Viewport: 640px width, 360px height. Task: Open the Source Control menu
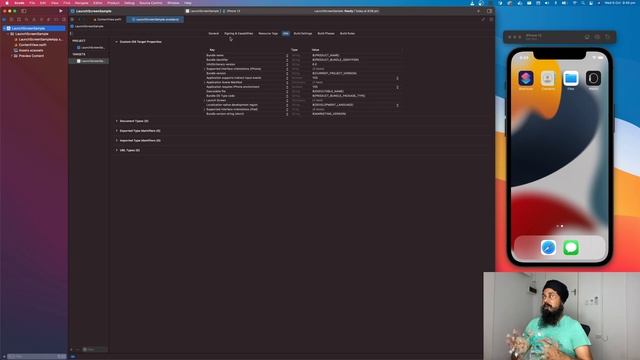(151, 3)
